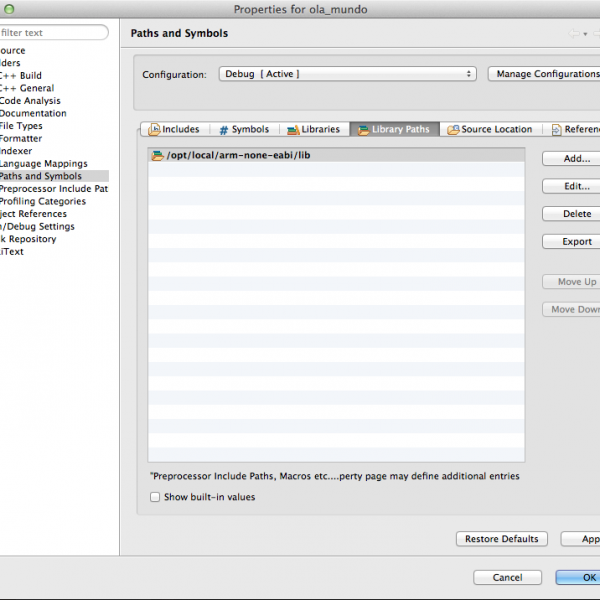The height and width of the screenshot is (600, 600).
Task: Click the Library Paths tab folder icon
Action: [x=362, y=130]
